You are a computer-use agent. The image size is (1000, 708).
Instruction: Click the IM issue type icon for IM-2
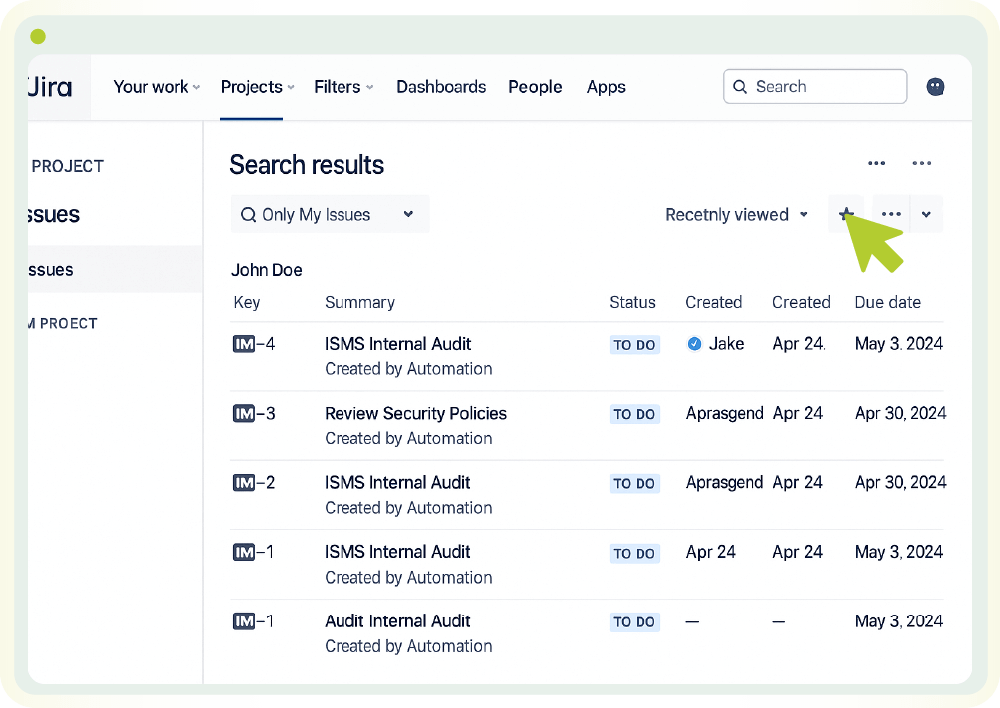[x=244, y=483]
